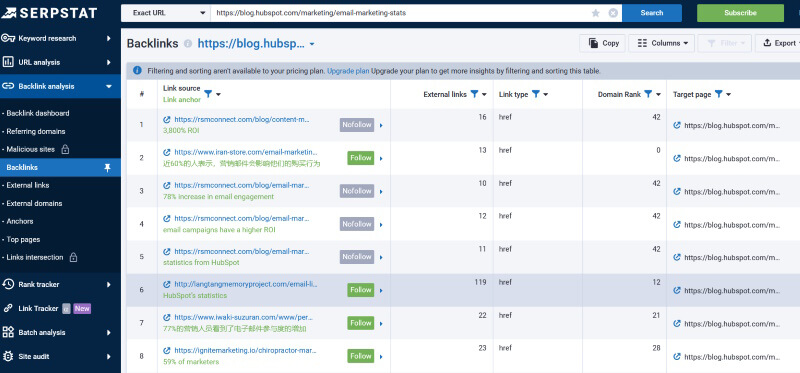Click the Filter button
Viewport: 800px width, 373px height.
pyautogui.click(x=724, y=43)
